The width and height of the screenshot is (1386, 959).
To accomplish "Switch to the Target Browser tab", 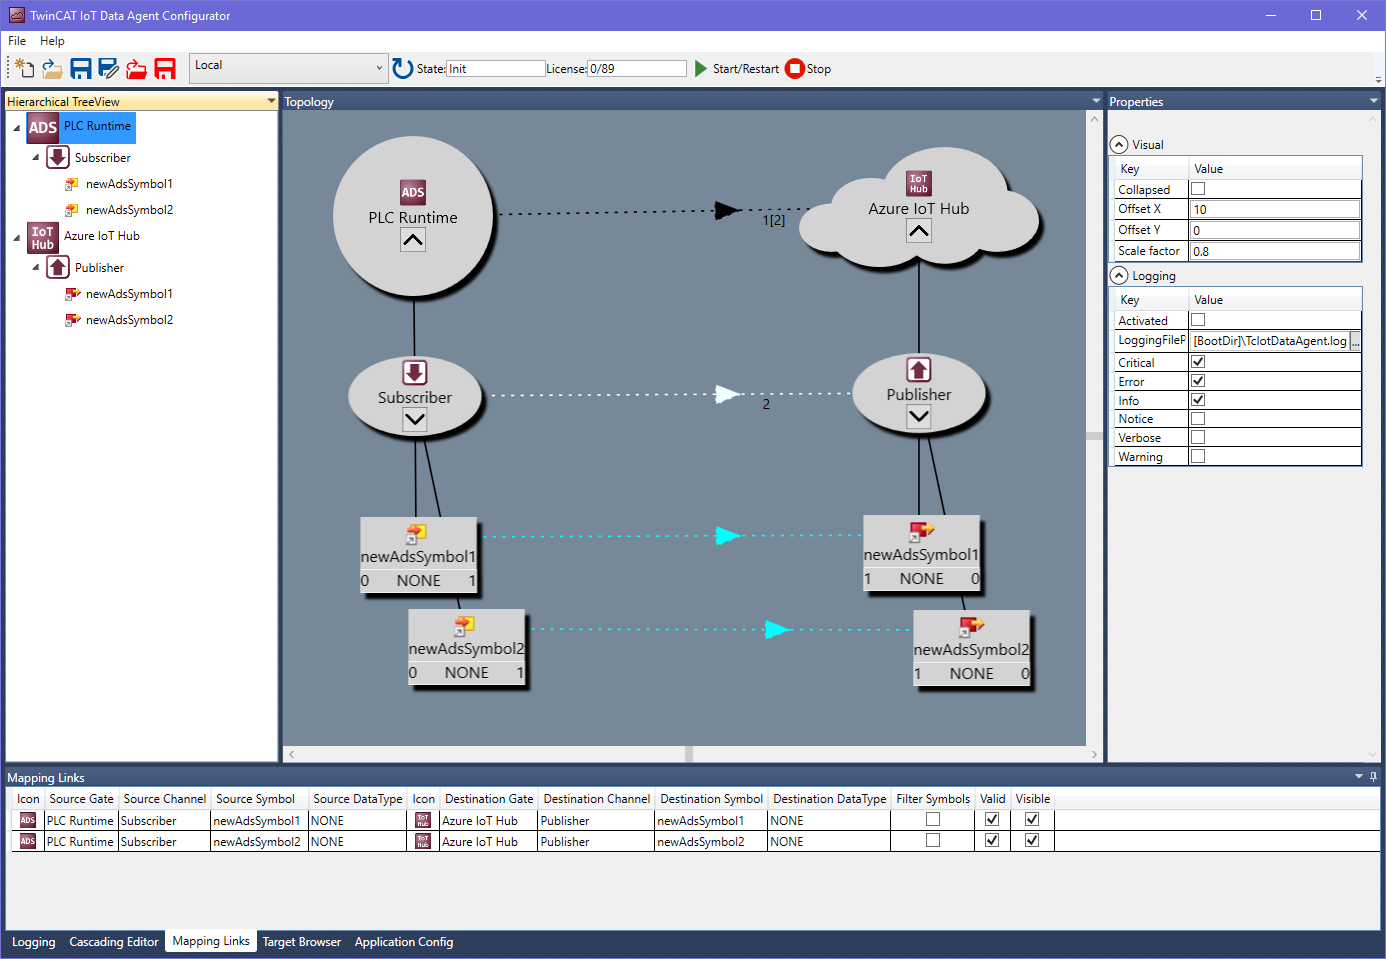I will (x=302, y=942).
